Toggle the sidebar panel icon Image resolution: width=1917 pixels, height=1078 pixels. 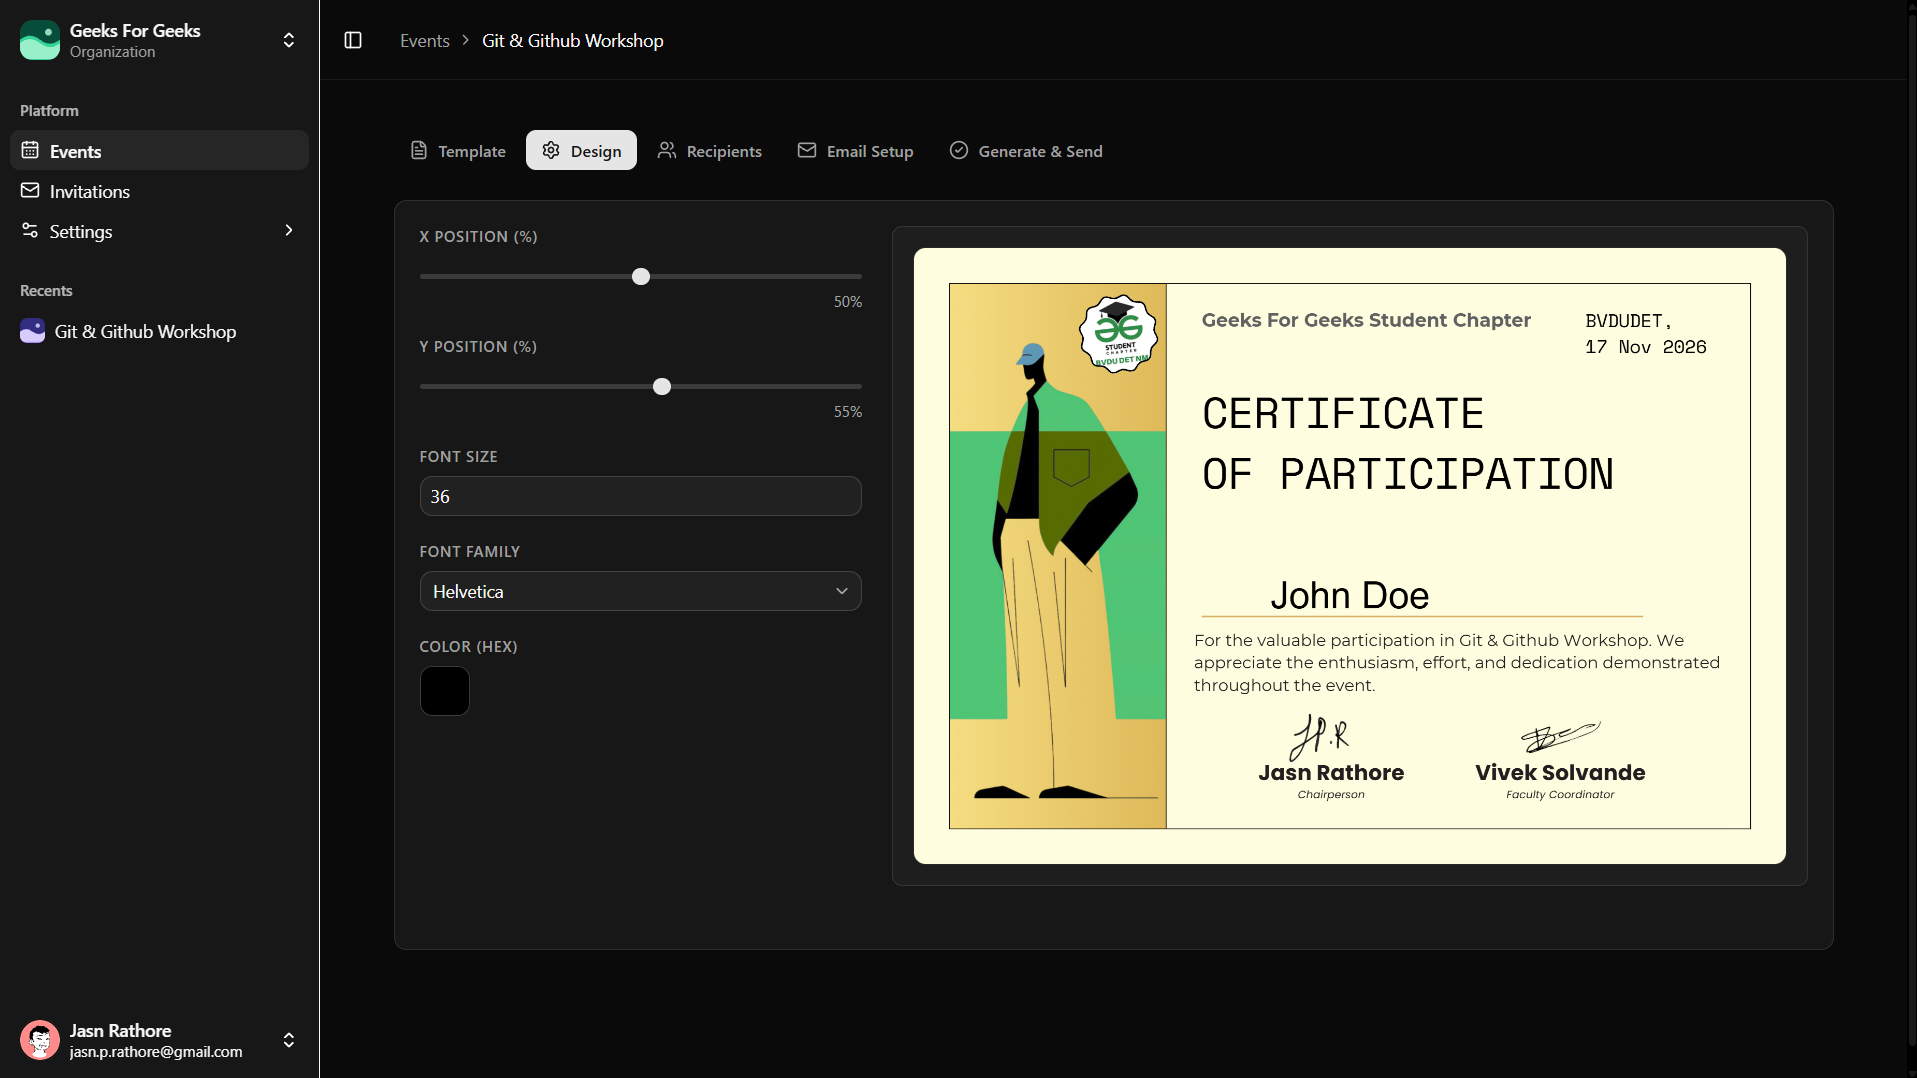(x=353, y=40)
